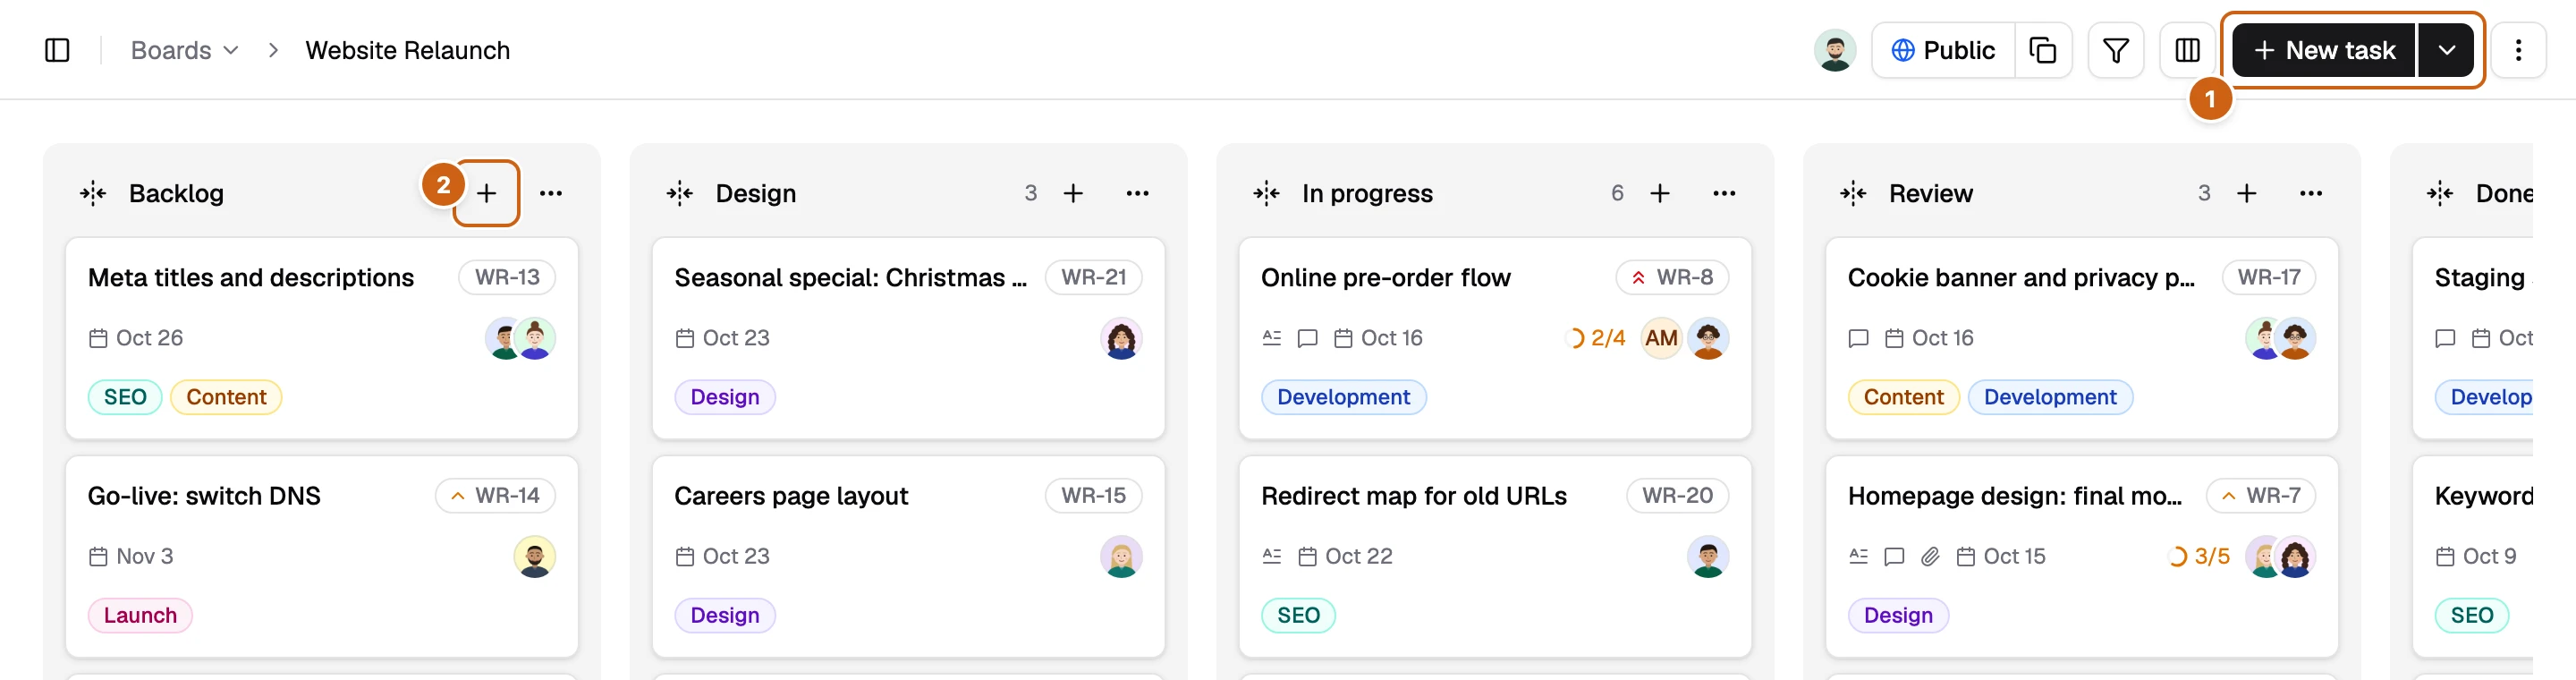
Task: Add a task to Backlog column
Action: pos(486,193)
